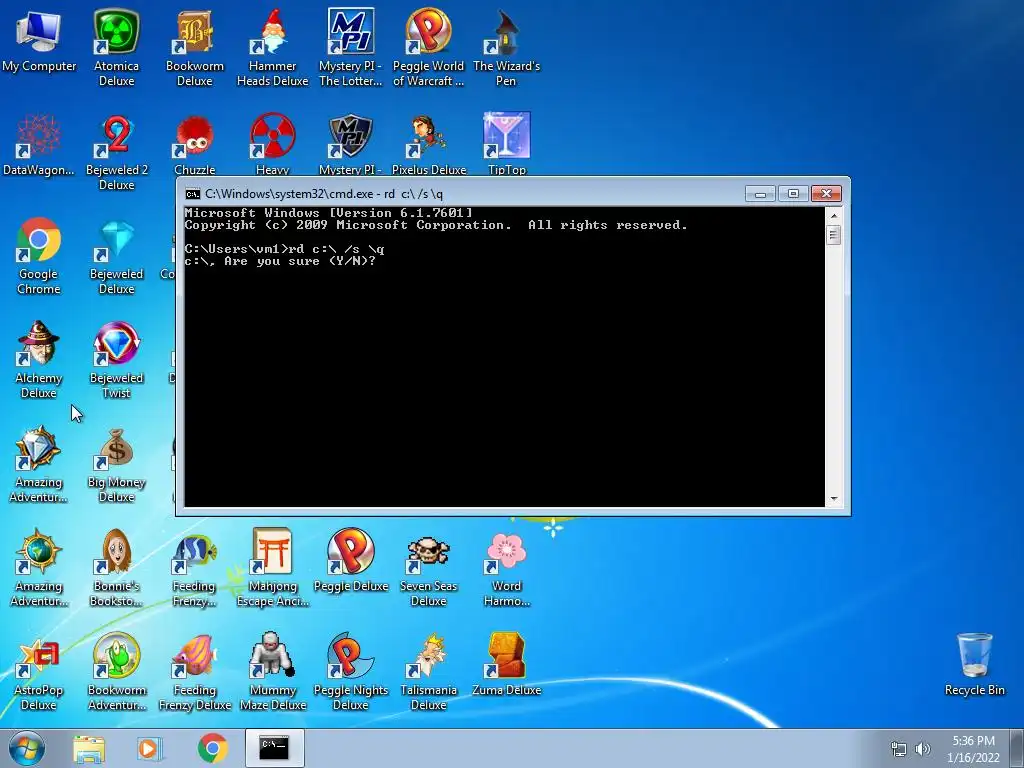Open the Recycle Bin
The image size is (1024, 768).
tap(974, 665)
